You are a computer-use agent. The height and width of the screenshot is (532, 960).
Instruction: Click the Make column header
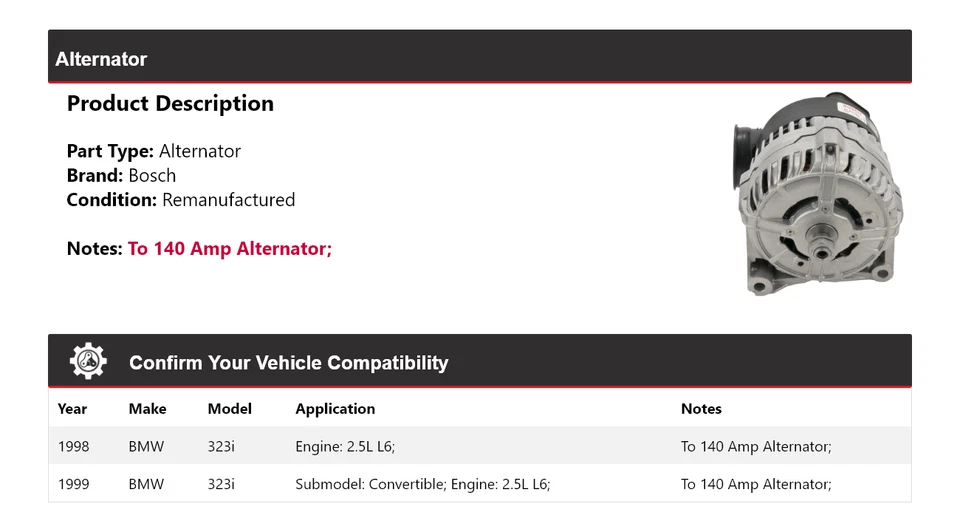147,408
